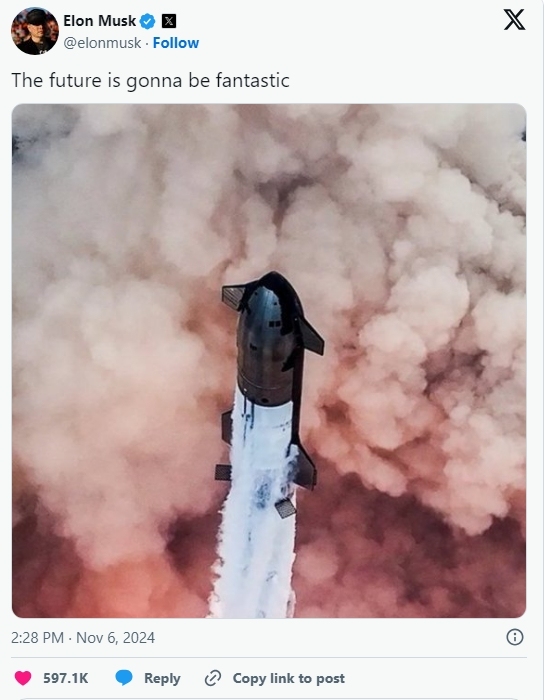Click the 597.1K likes count
This screenshot has height=700, width=545.
(x=66, y=678)
